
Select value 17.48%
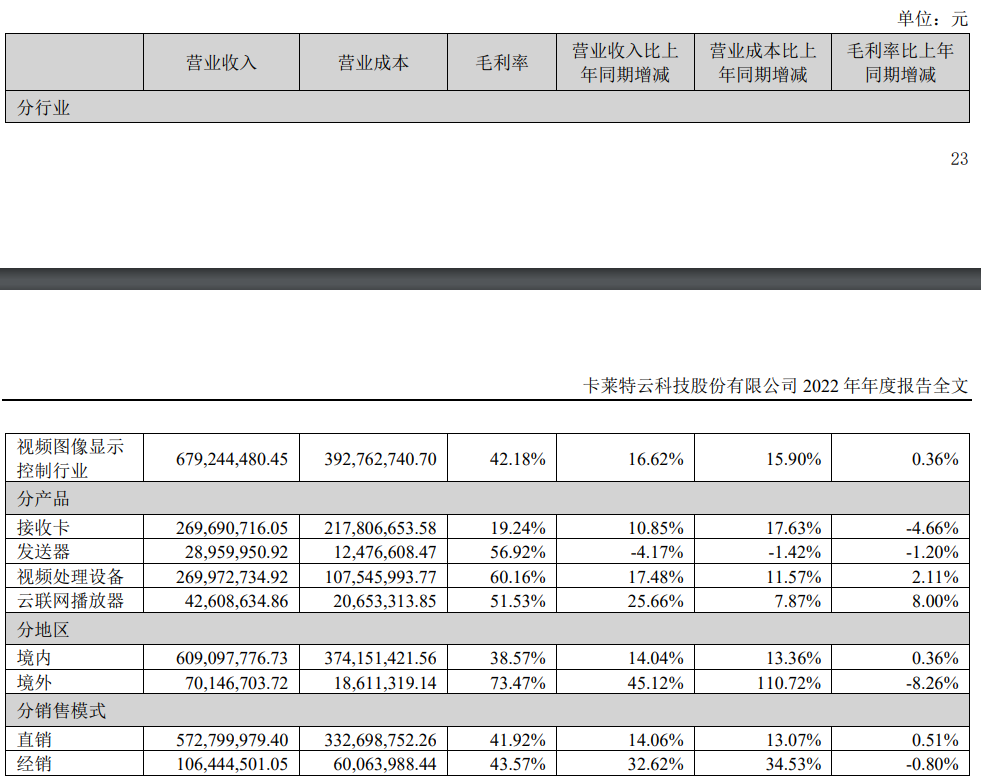[x=656, y=577]
